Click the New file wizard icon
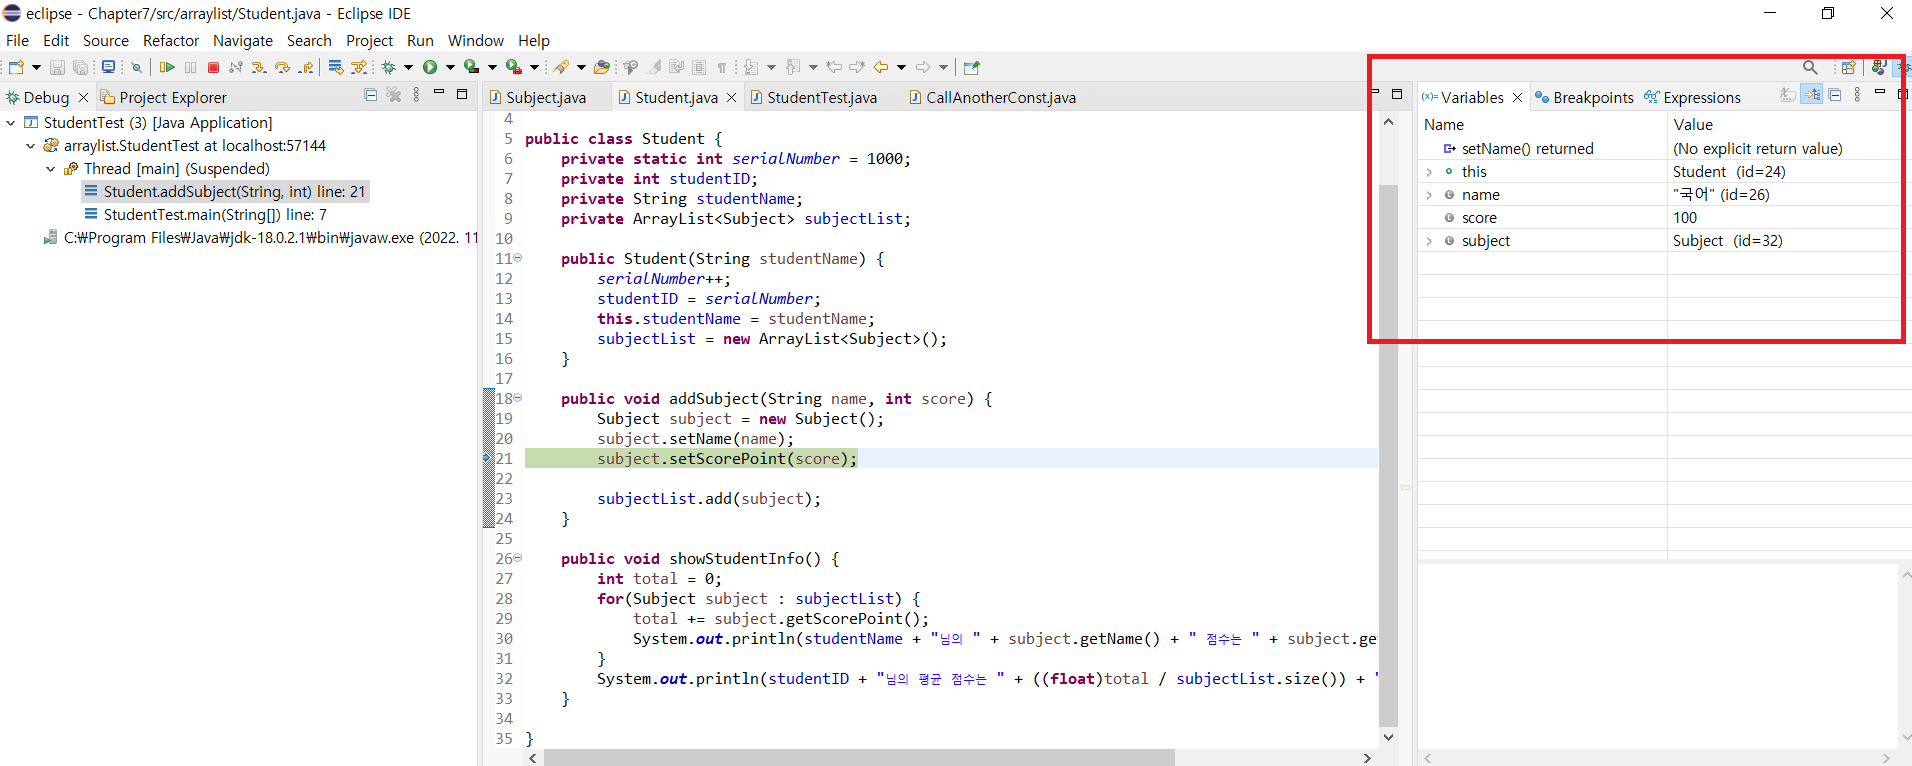Screen dimensions: 1912x766 (x=16, y=67)
